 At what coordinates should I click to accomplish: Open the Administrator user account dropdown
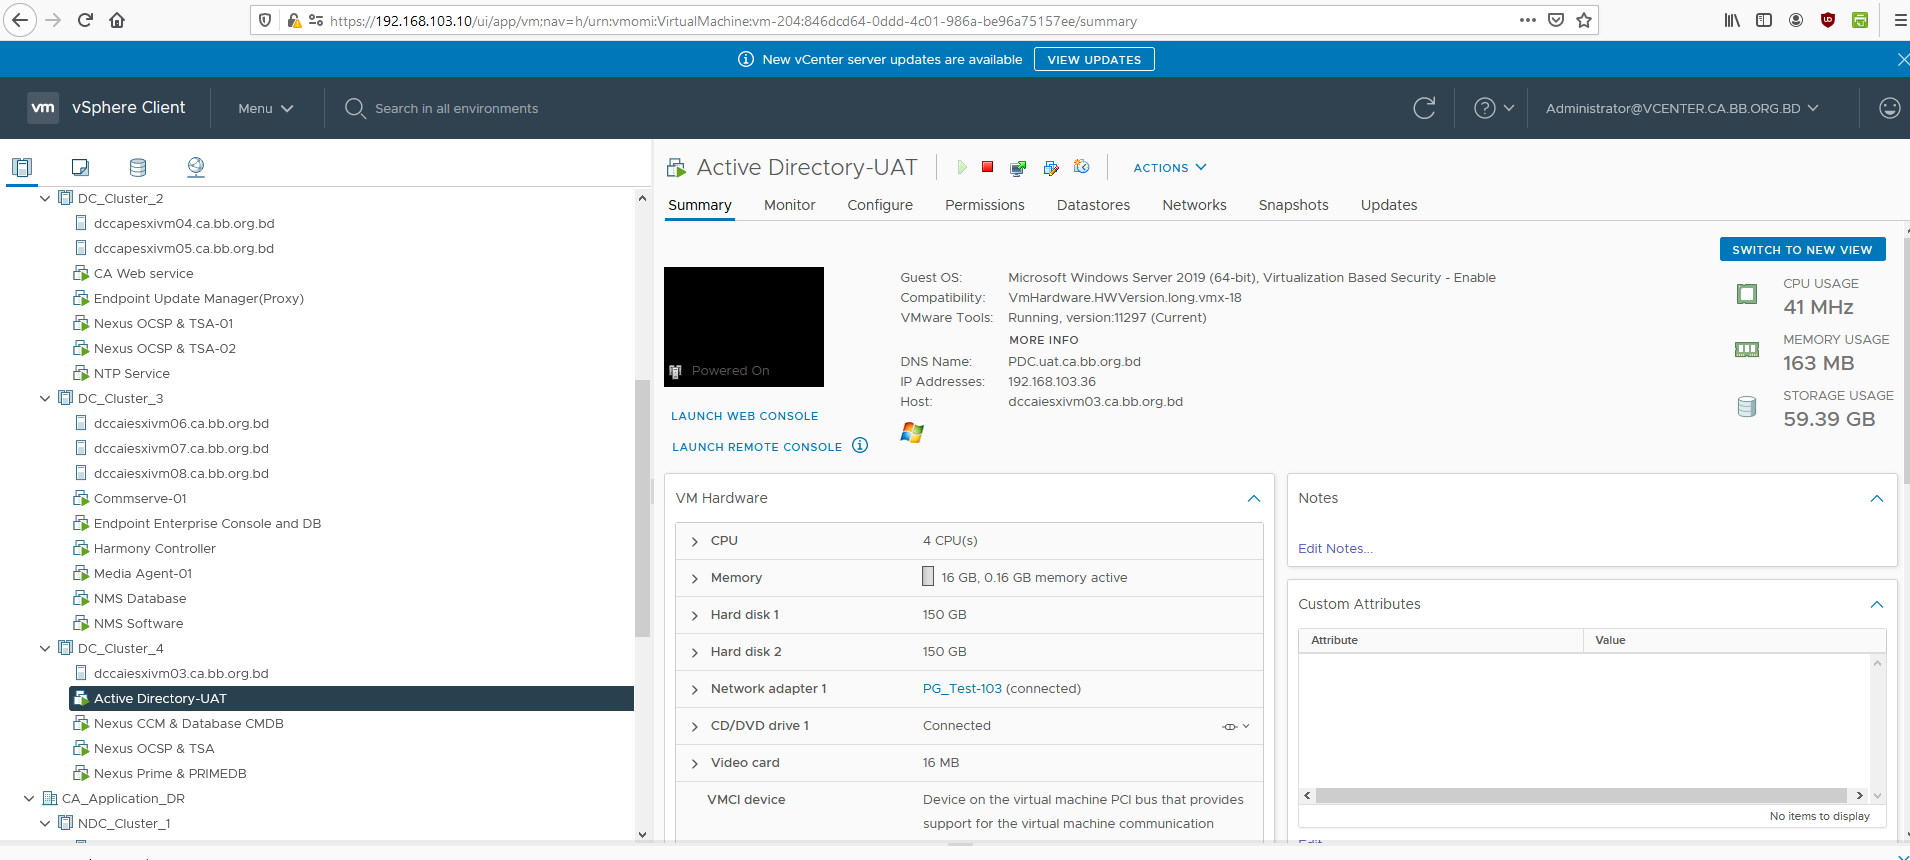(1682, 108)
